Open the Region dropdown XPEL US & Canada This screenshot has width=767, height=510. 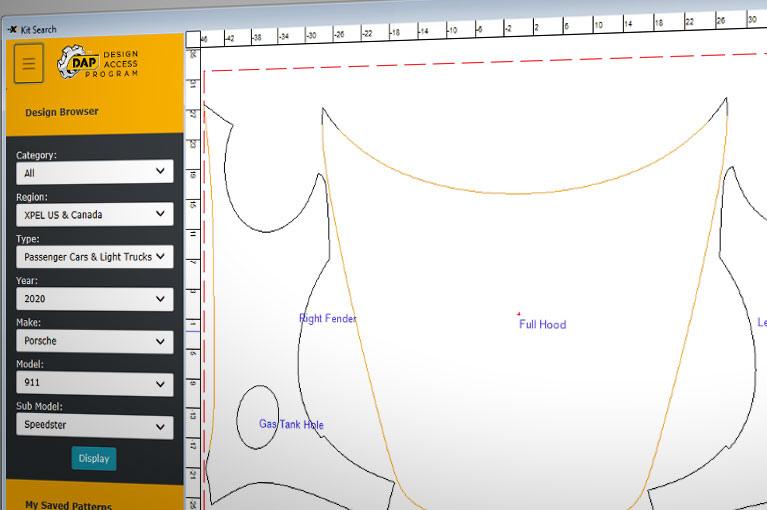point(94,214)
